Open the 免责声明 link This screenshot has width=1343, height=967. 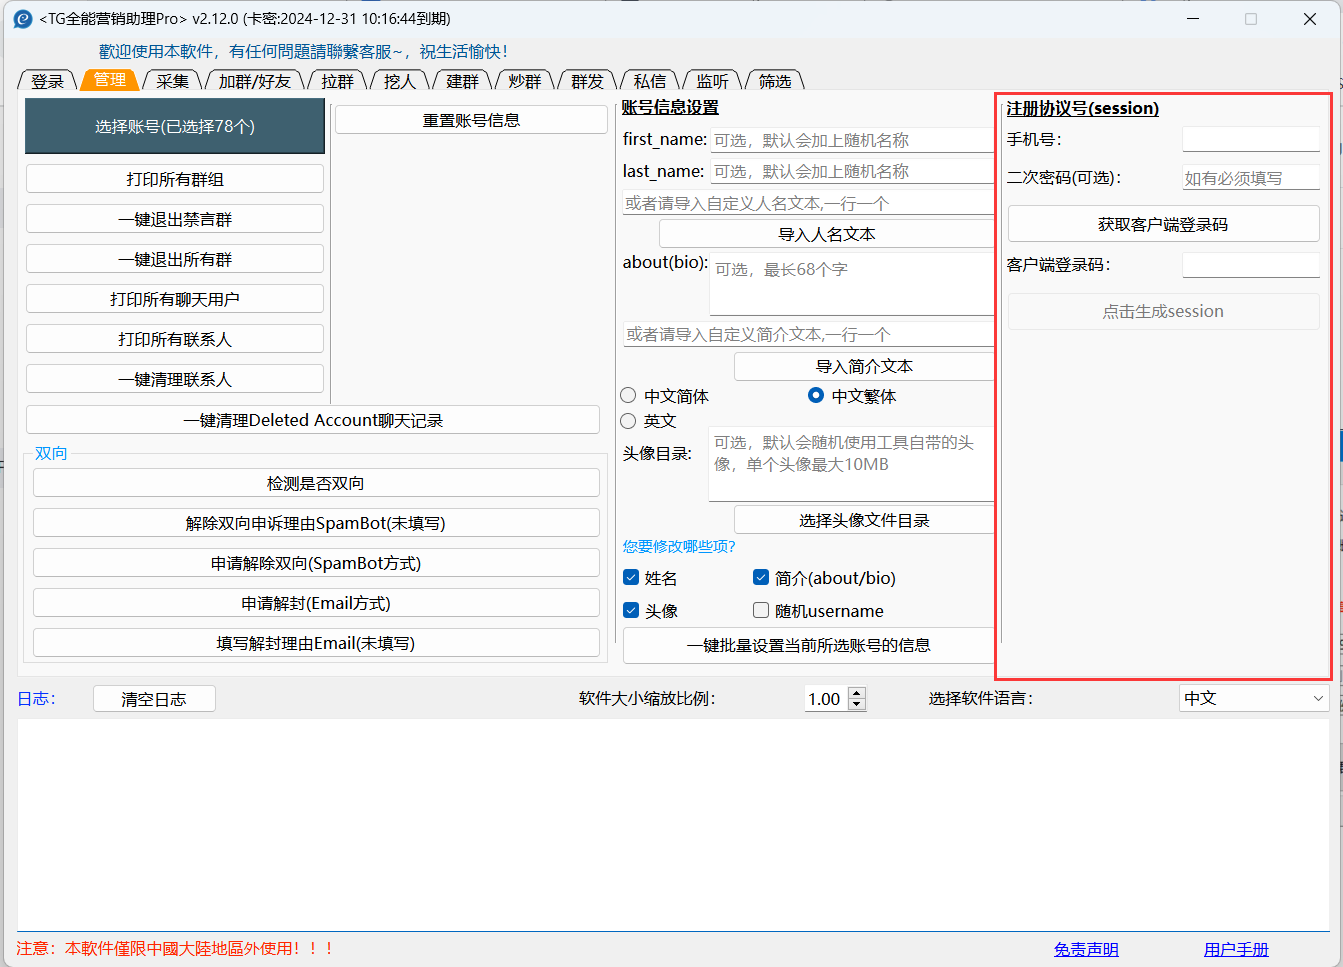[x=1085, y=949]
